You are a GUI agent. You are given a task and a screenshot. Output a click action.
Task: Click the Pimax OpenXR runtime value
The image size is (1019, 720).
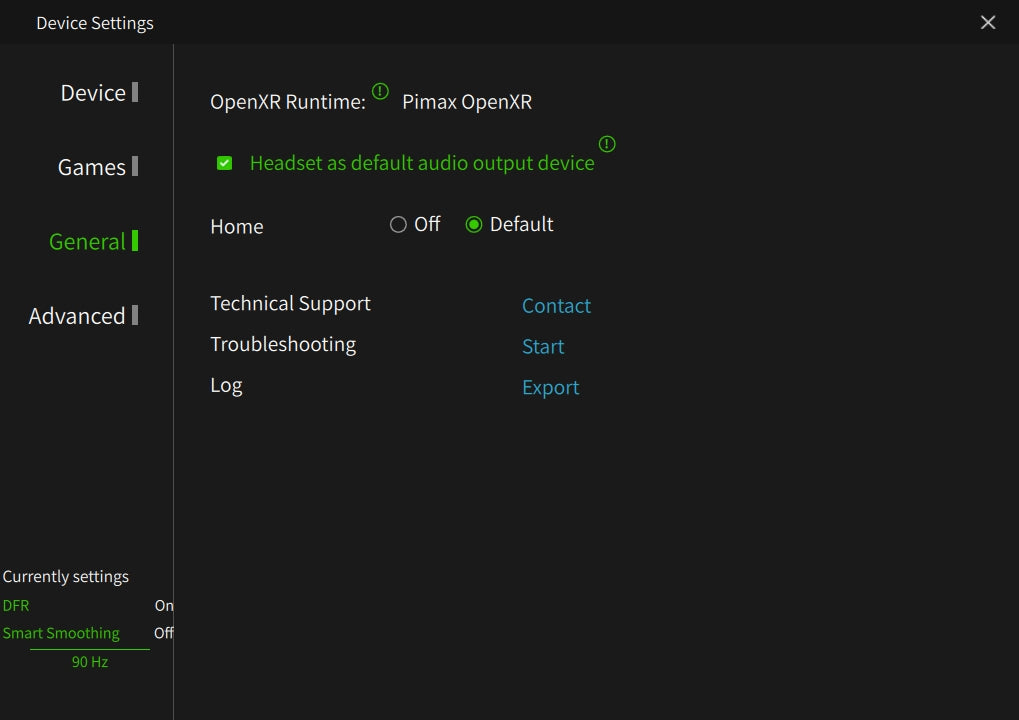pos(467,102)
